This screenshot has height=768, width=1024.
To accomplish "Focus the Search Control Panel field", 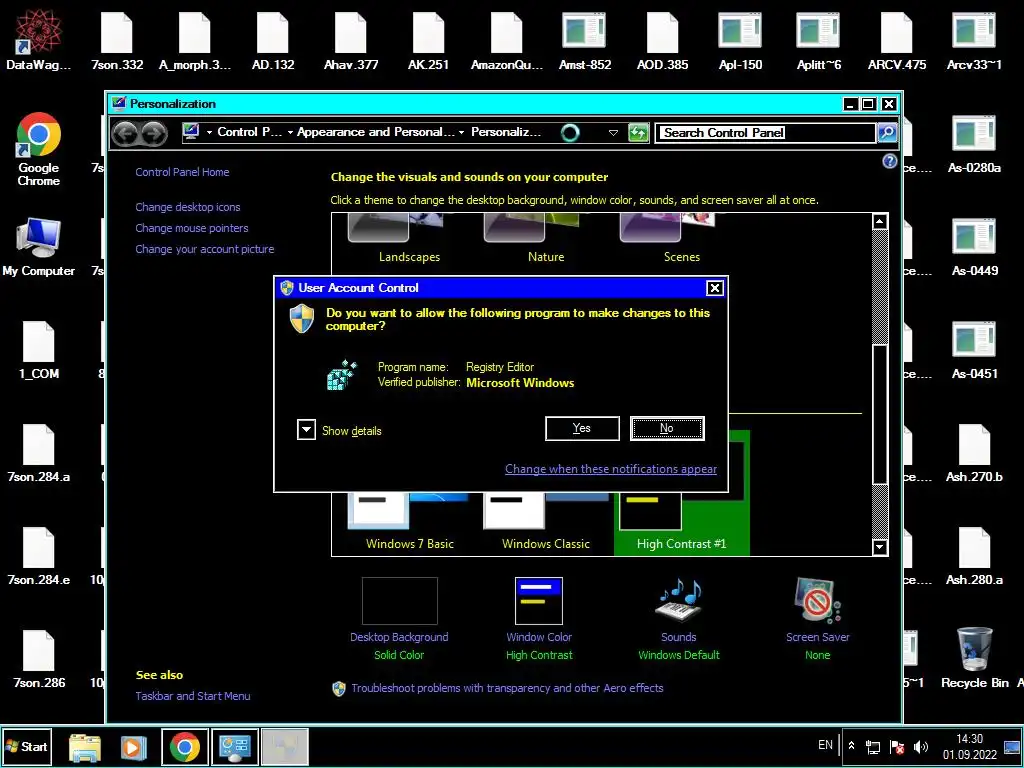I will click(765, 133).
